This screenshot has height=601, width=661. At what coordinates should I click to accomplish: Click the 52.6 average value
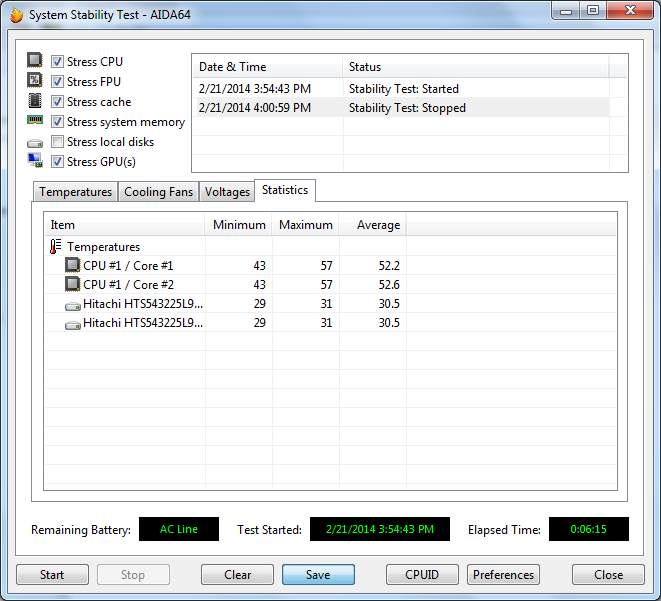coord(389,284)
